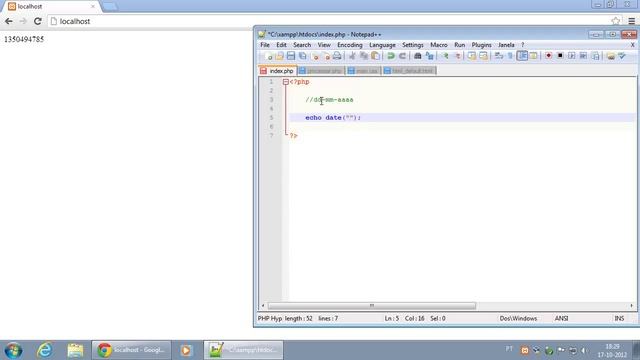
Task: Open the File menu in Notepad++
Action: pos(265,45)
